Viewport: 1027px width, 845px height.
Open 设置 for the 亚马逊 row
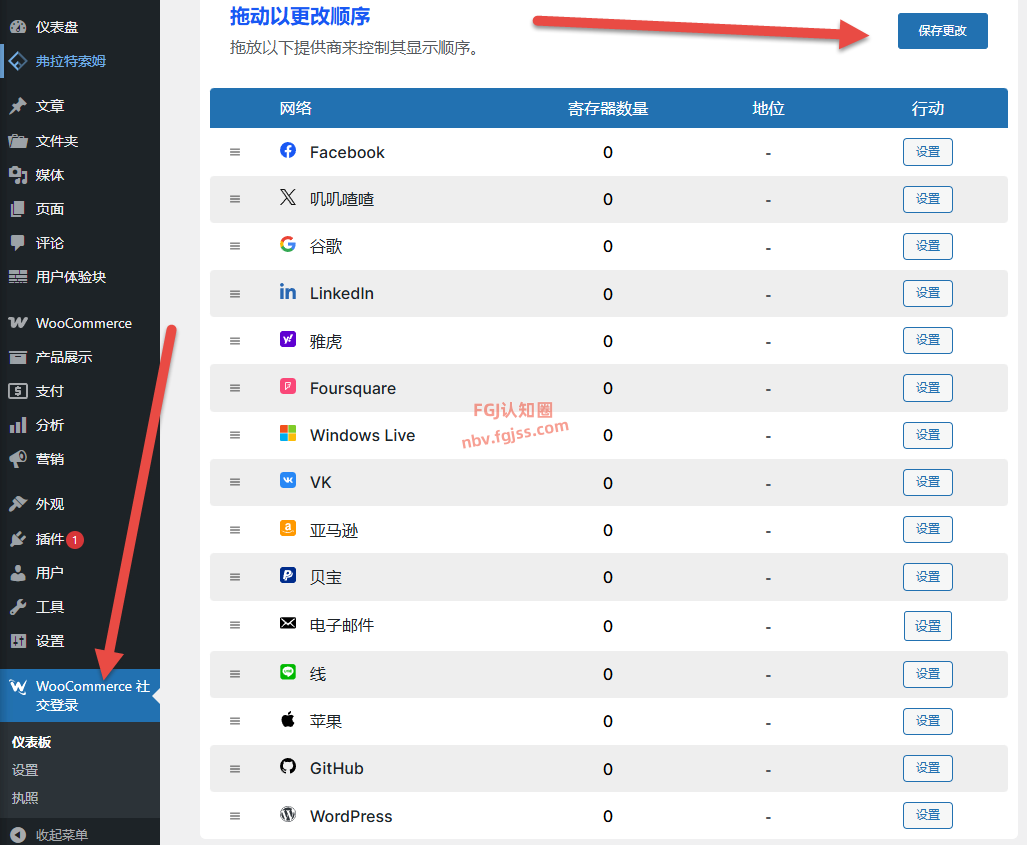point(927,529)
